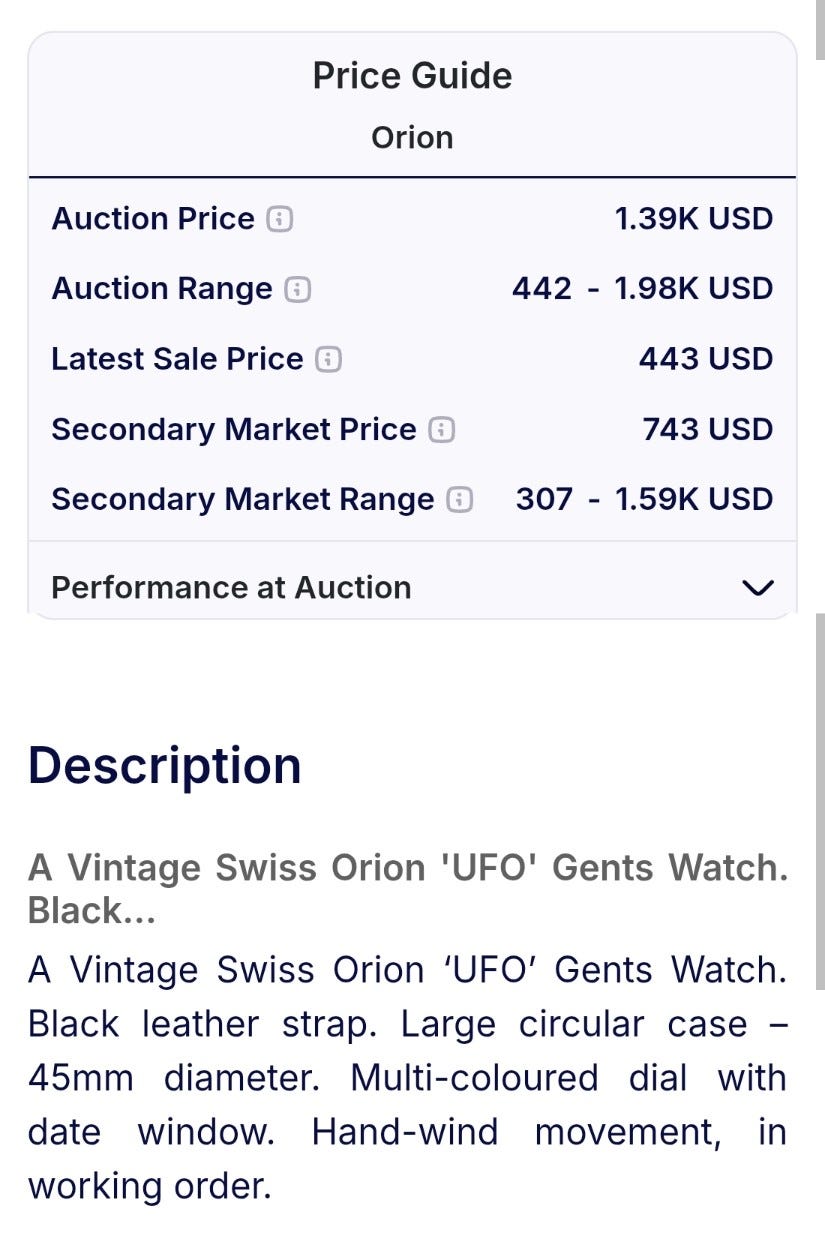Screen dimensions: 825x1255
Task: Click the truncated grey title ending in "Black..."
Action: 407,889
